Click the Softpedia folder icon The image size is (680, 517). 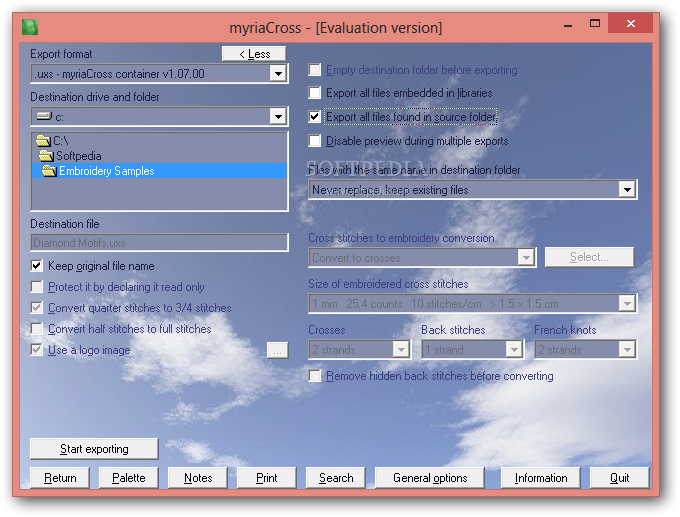point(46,156)
